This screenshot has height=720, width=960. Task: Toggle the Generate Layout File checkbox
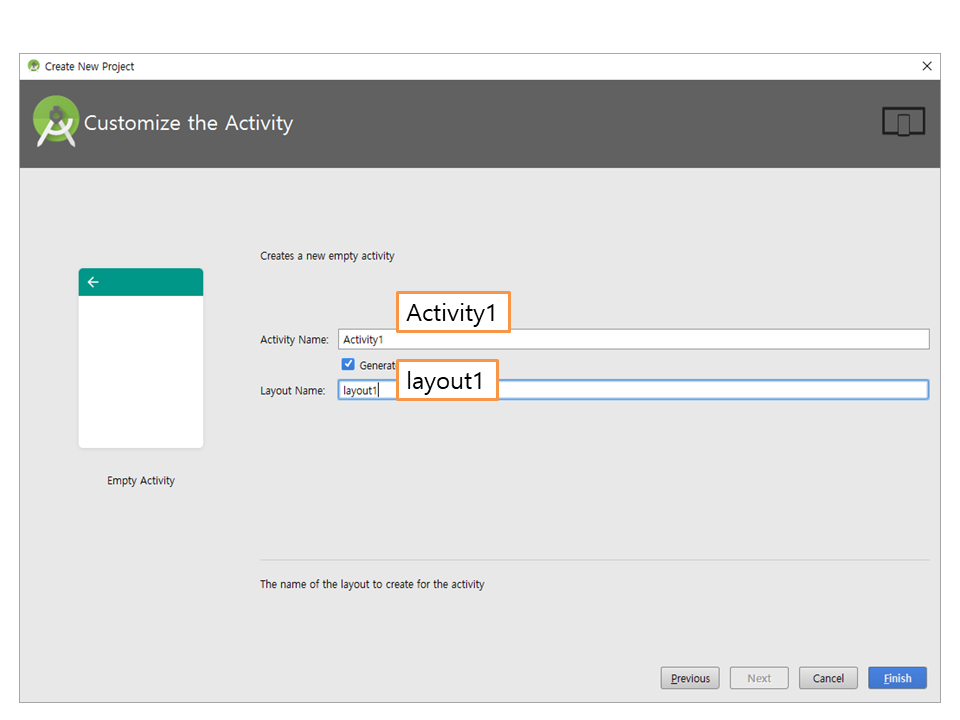pos(348,365)
